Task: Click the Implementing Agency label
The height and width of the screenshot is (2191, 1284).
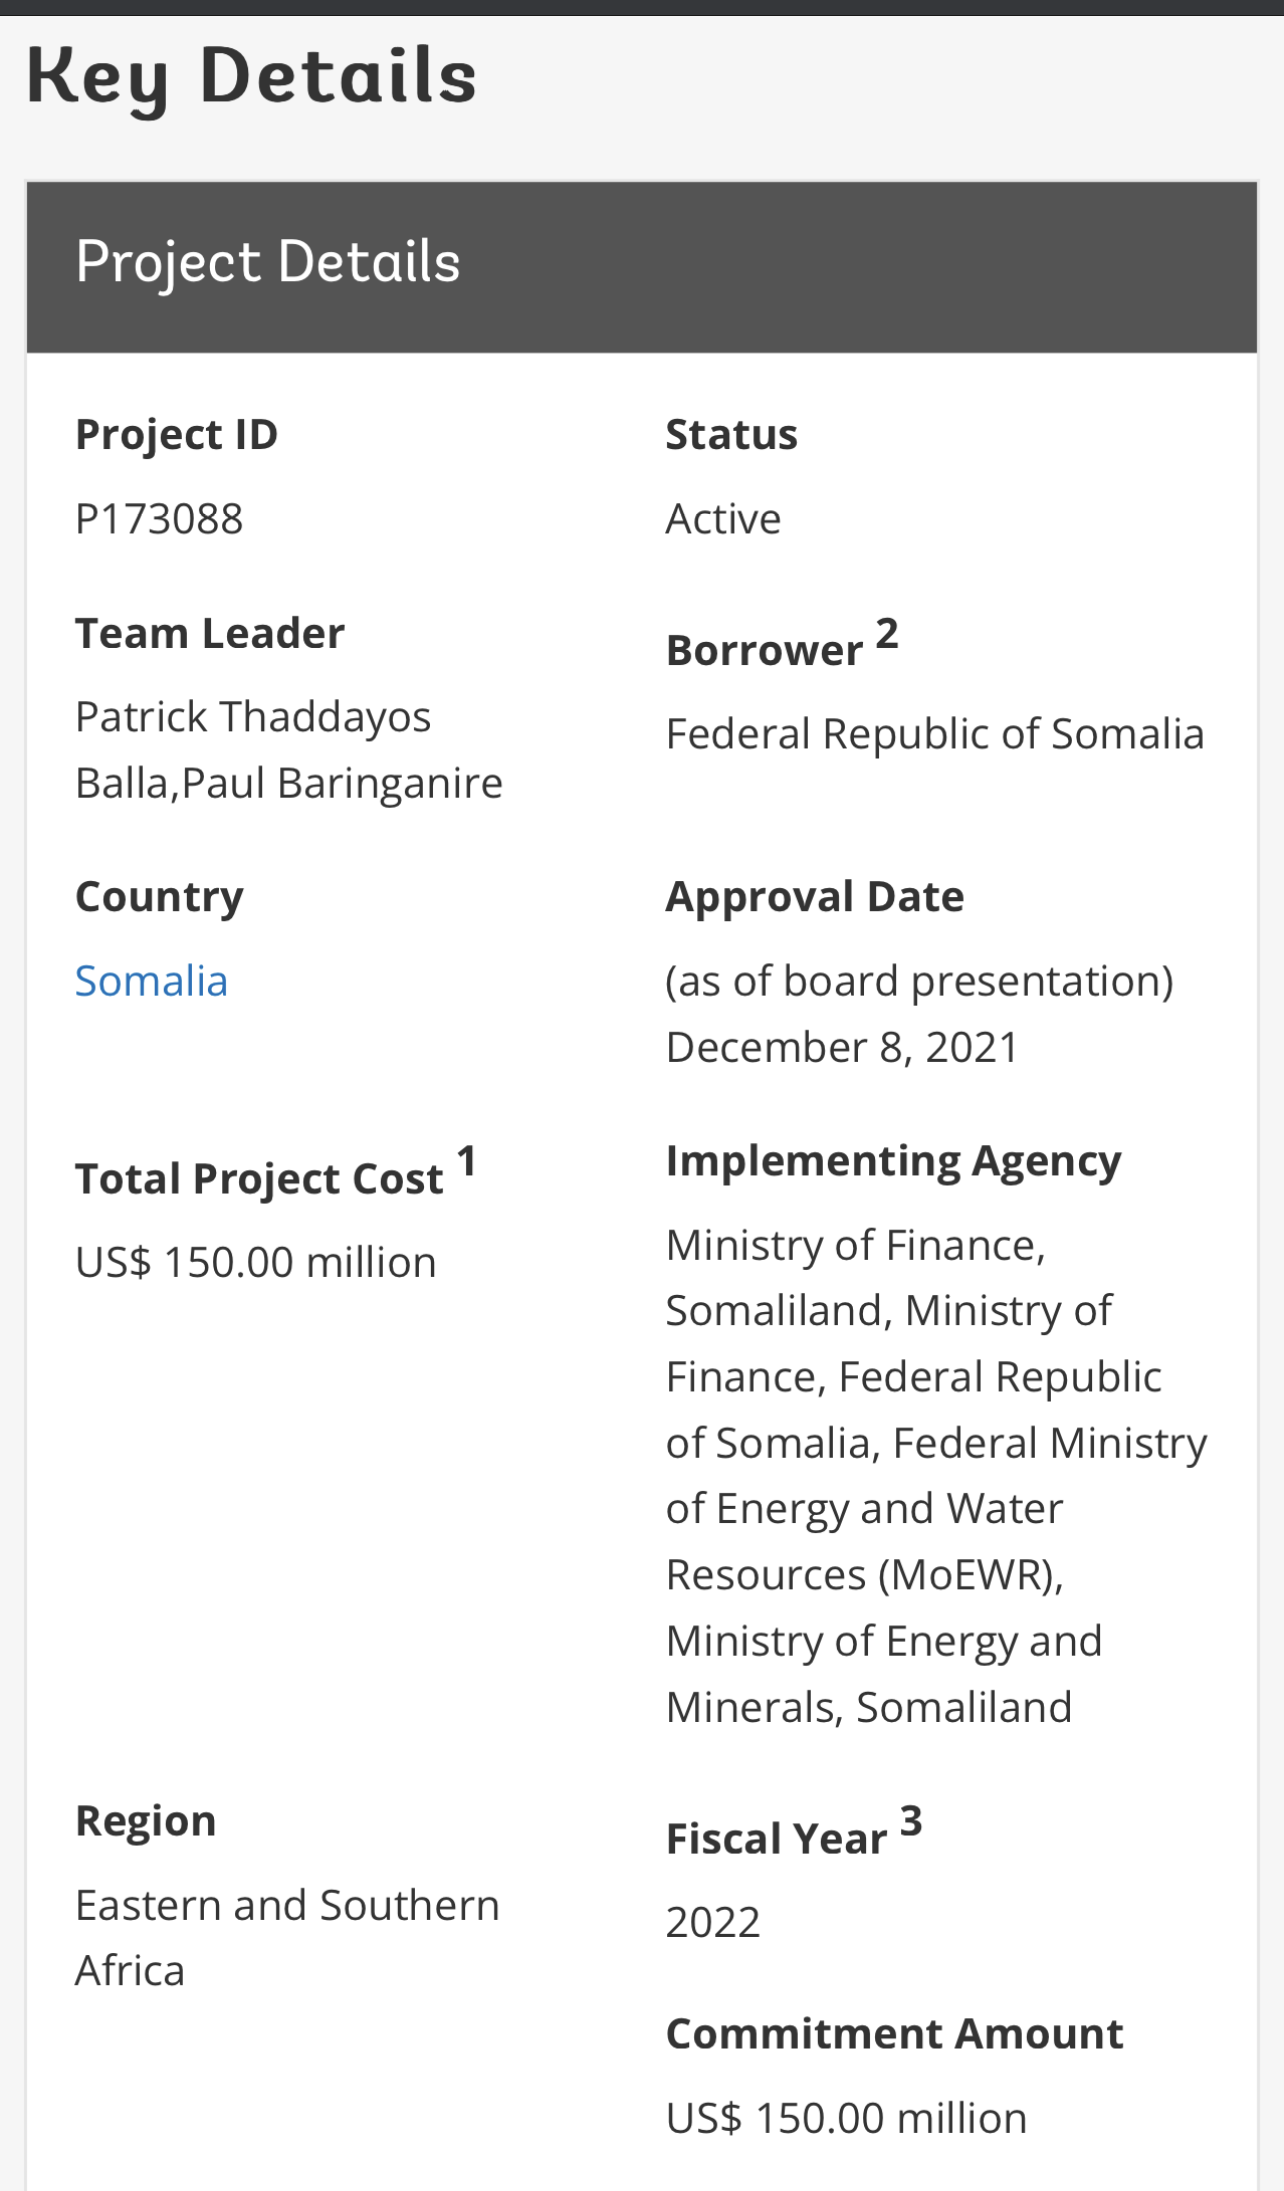Action: pos(894,1160)
